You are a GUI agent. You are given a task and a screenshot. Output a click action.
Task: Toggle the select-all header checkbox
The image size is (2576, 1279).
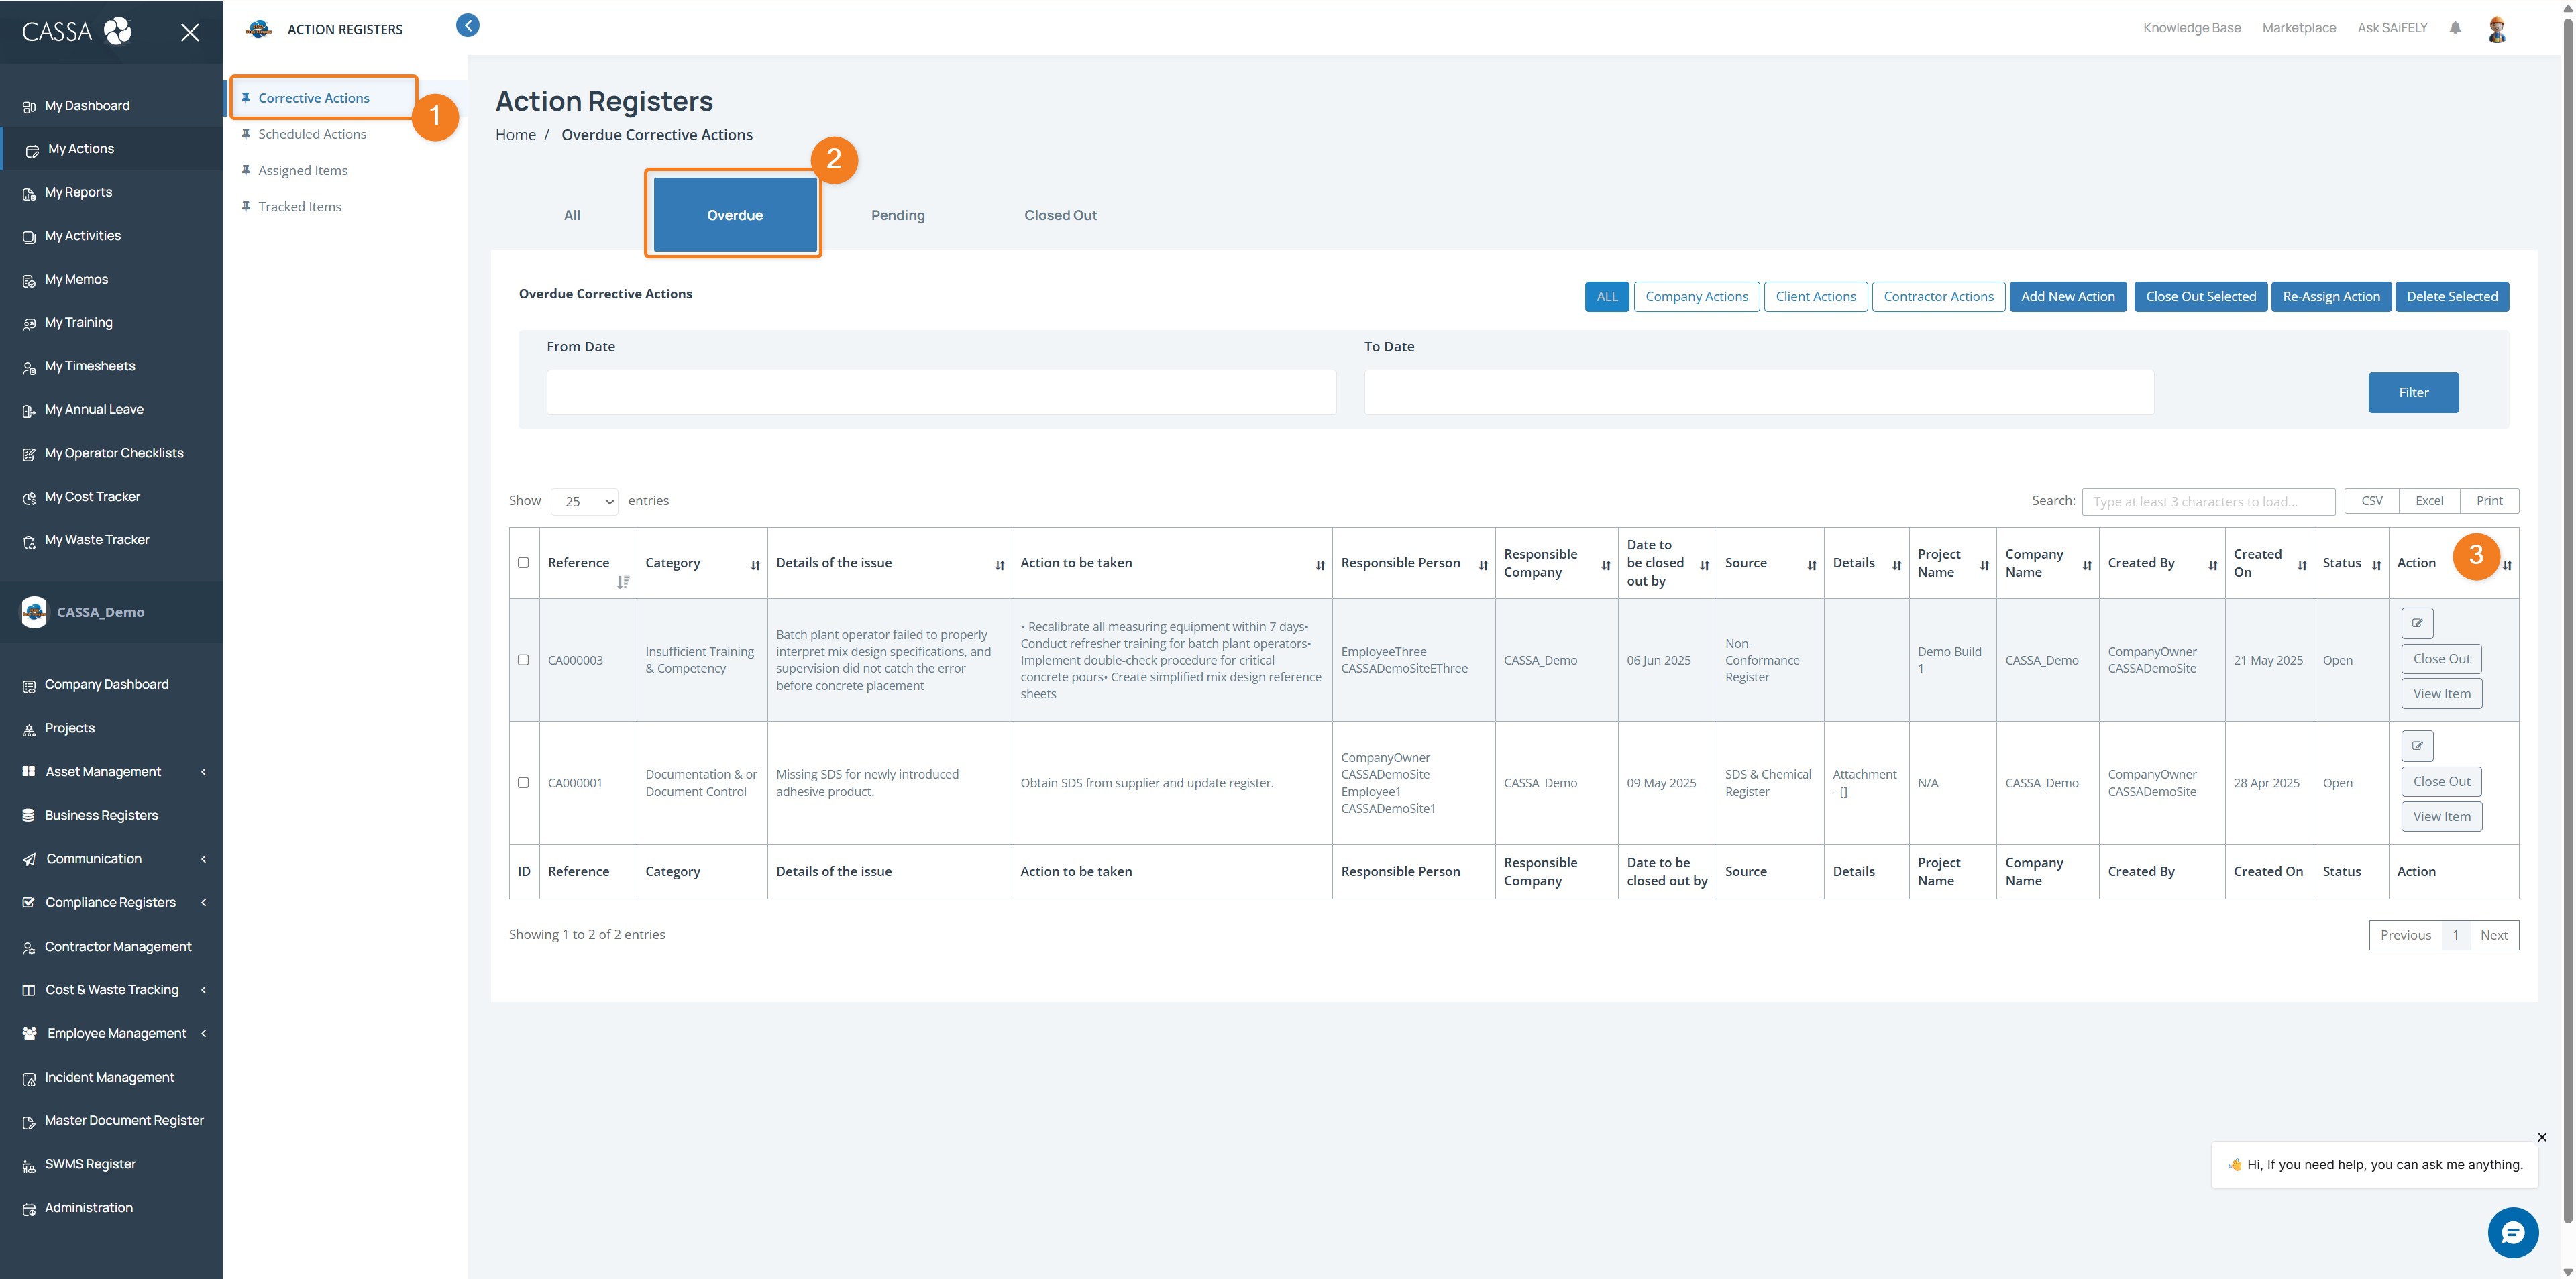tap(523, 563)
